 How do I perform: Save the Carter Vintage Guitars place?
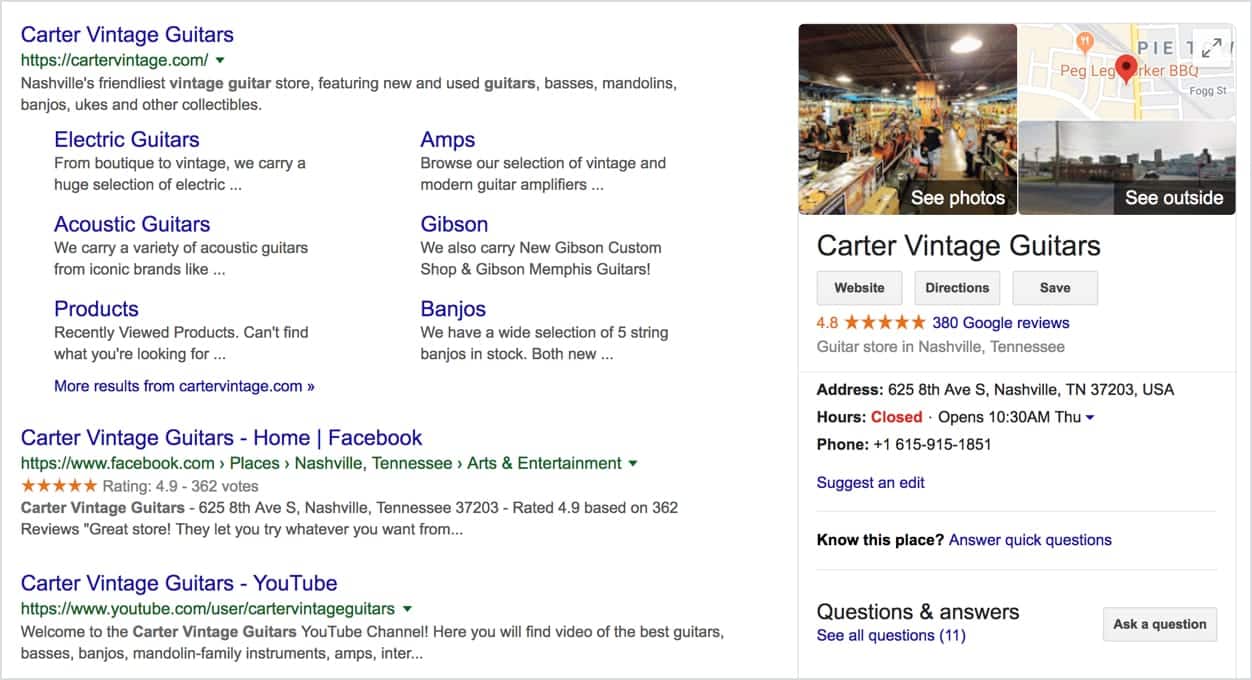(x=1055, y=288)
